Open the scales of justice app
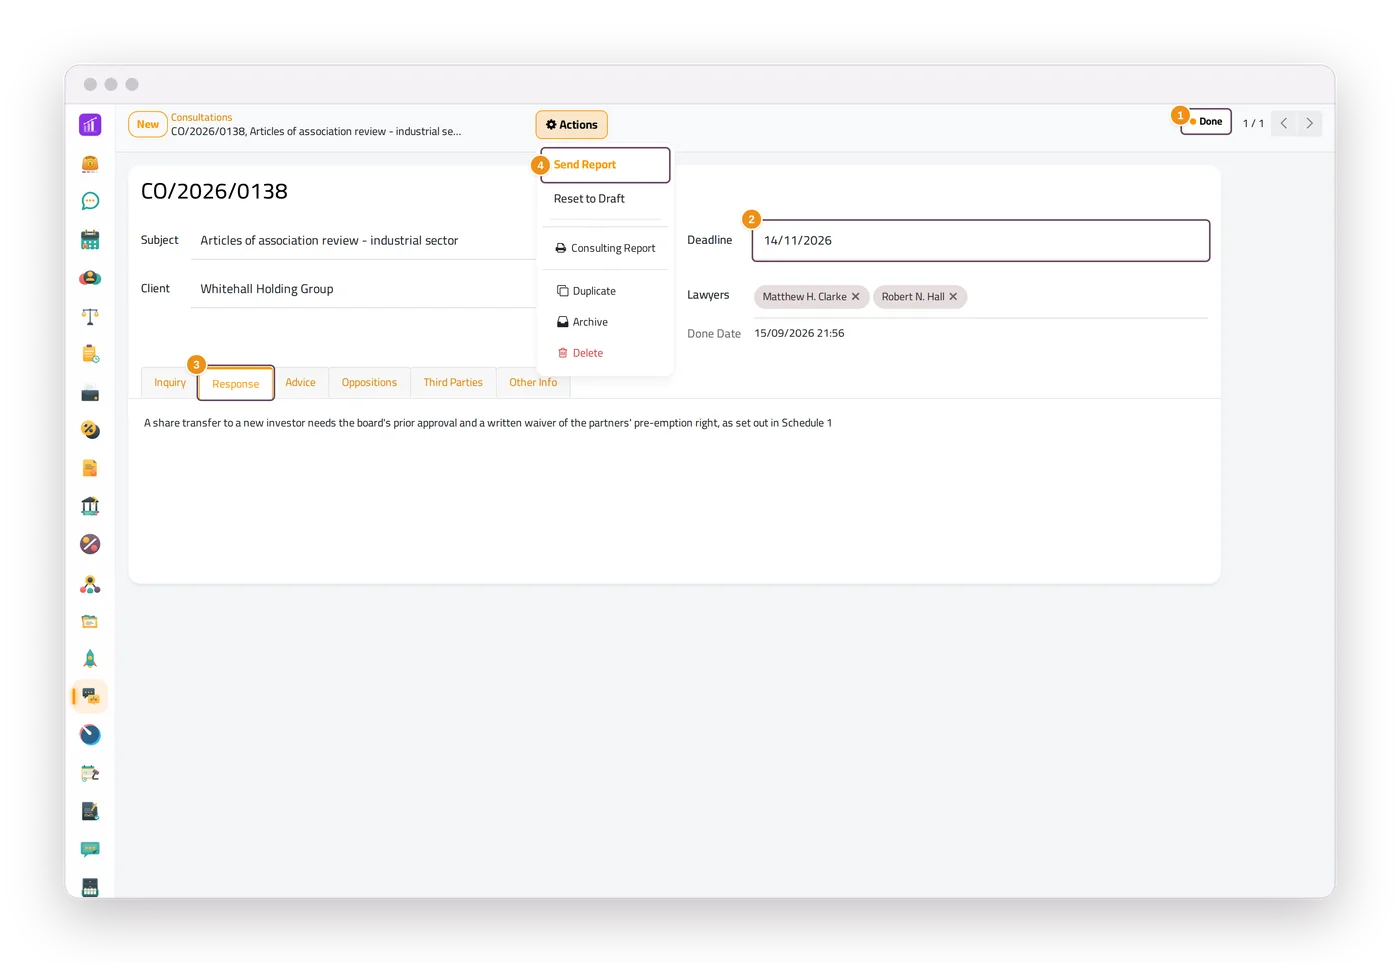This screenshot has width=1400, height=963. point(90,316)
